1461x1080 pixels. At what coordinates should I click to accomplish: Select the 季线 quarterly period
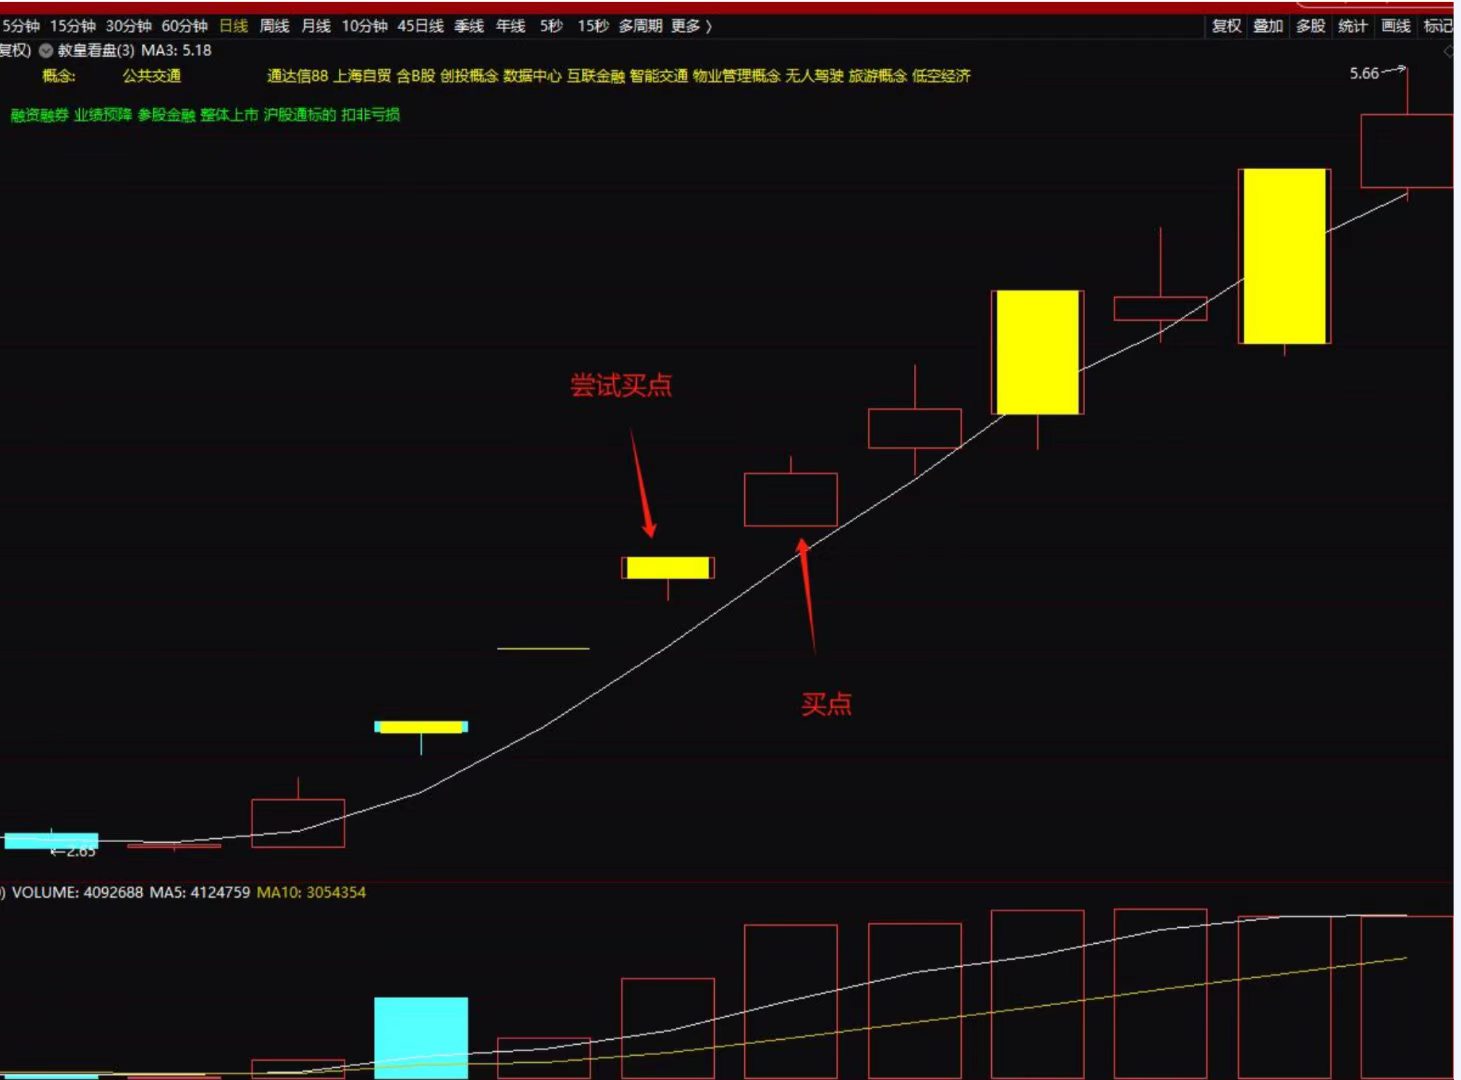pos(469,26)
